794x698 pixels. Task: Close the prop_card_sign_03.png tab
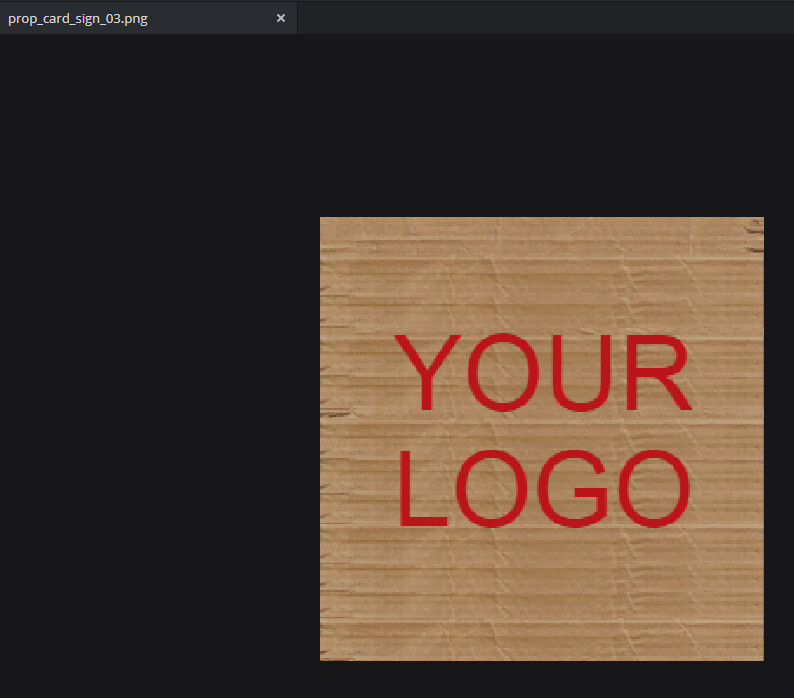tap(281, 18)
